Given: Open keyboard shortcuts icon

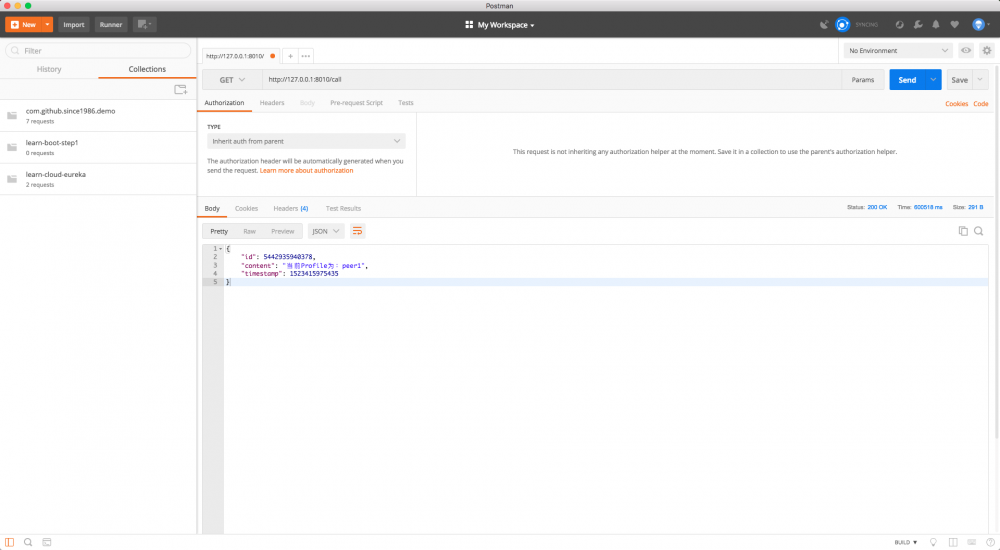Looking at the screenshot, I should (x=971, y=542).
